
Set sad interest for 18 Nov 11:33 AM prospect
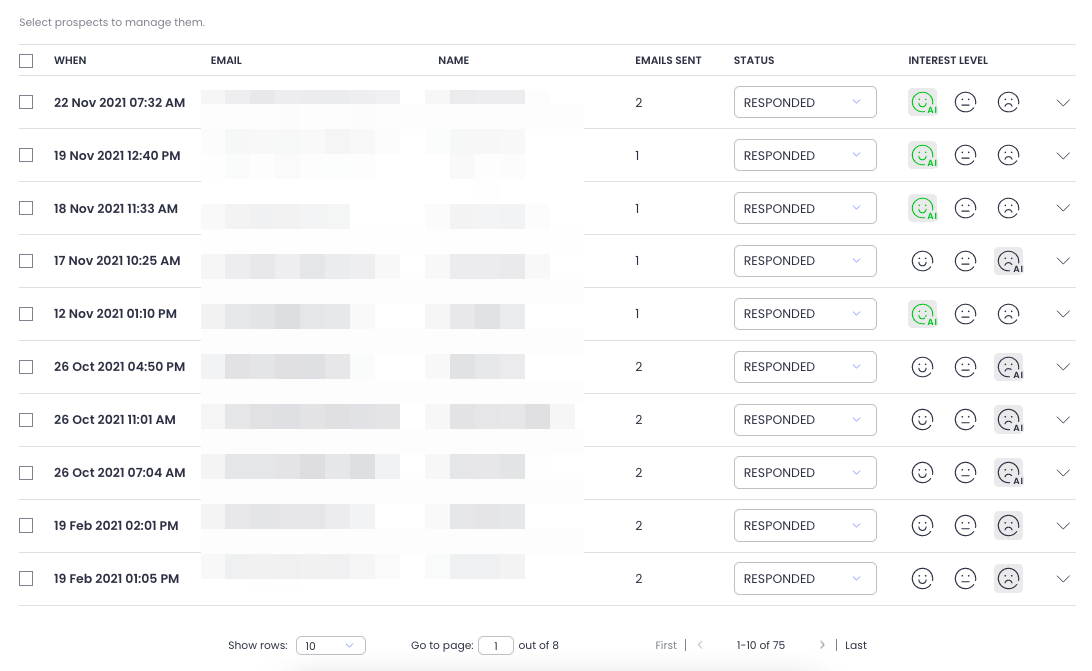1008,208
